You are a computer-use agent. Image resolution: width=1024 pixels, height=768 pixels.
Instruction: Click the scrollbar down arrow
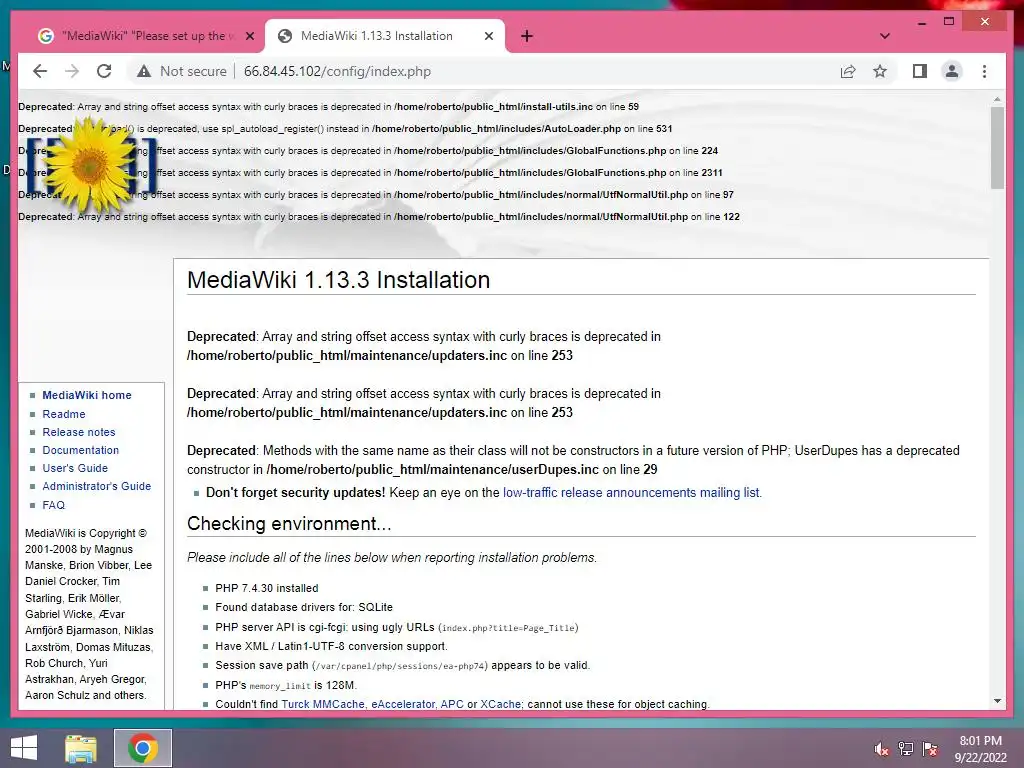point(997,701)
